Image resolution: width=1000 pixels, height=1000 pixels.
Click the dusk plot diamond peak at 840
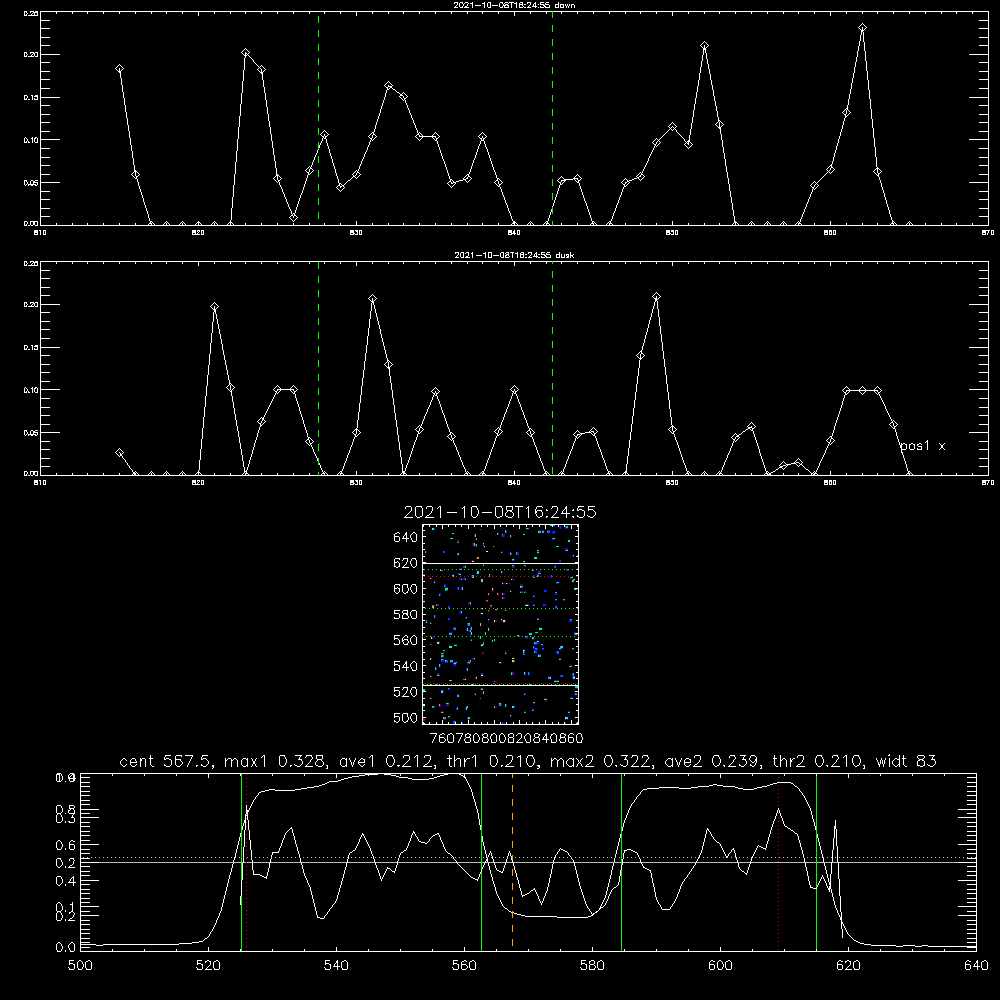515,389
